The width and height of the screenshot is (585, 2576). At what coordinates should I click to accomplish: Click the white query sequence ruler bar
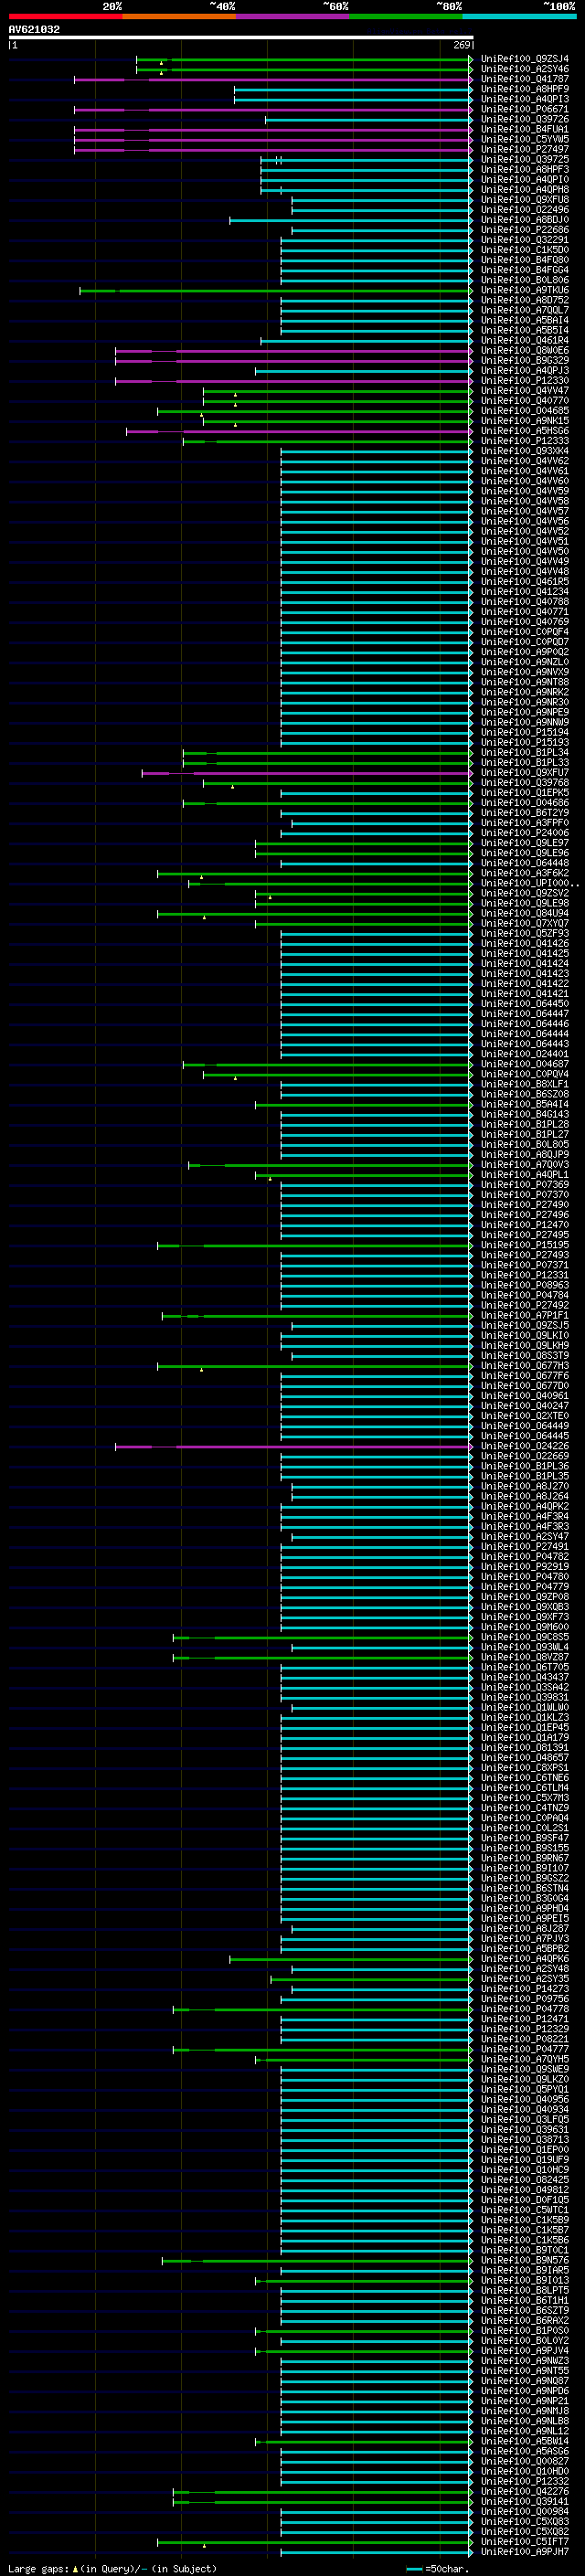pyautogui.click(x=240, y=37)
